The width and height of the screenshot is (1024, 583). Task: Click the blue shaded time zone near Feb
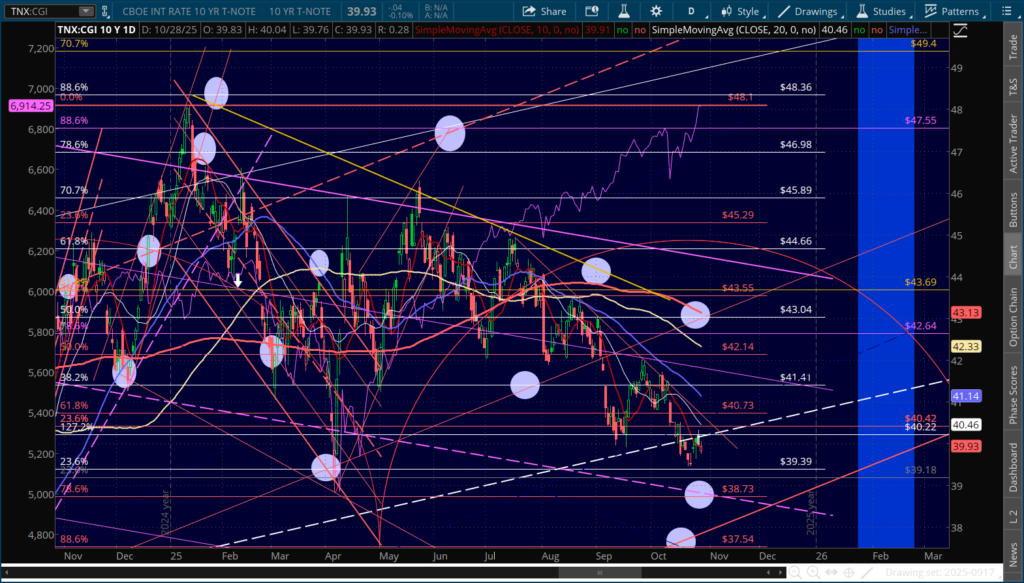(x=886, y=292)
